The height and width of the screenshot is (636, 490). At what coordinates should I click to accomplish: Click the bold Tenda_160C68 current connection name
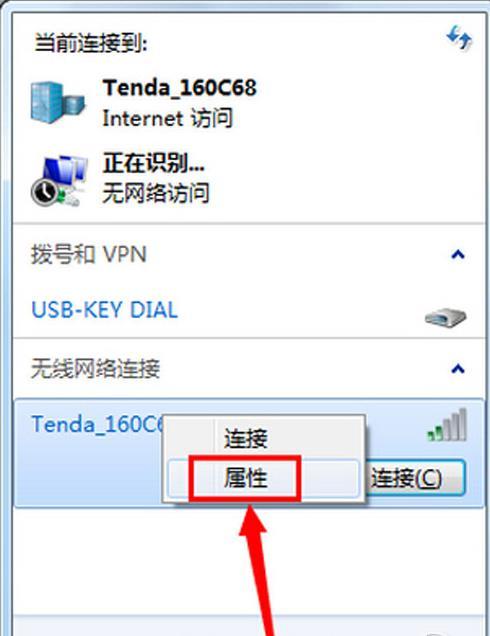tap(180, 87)
